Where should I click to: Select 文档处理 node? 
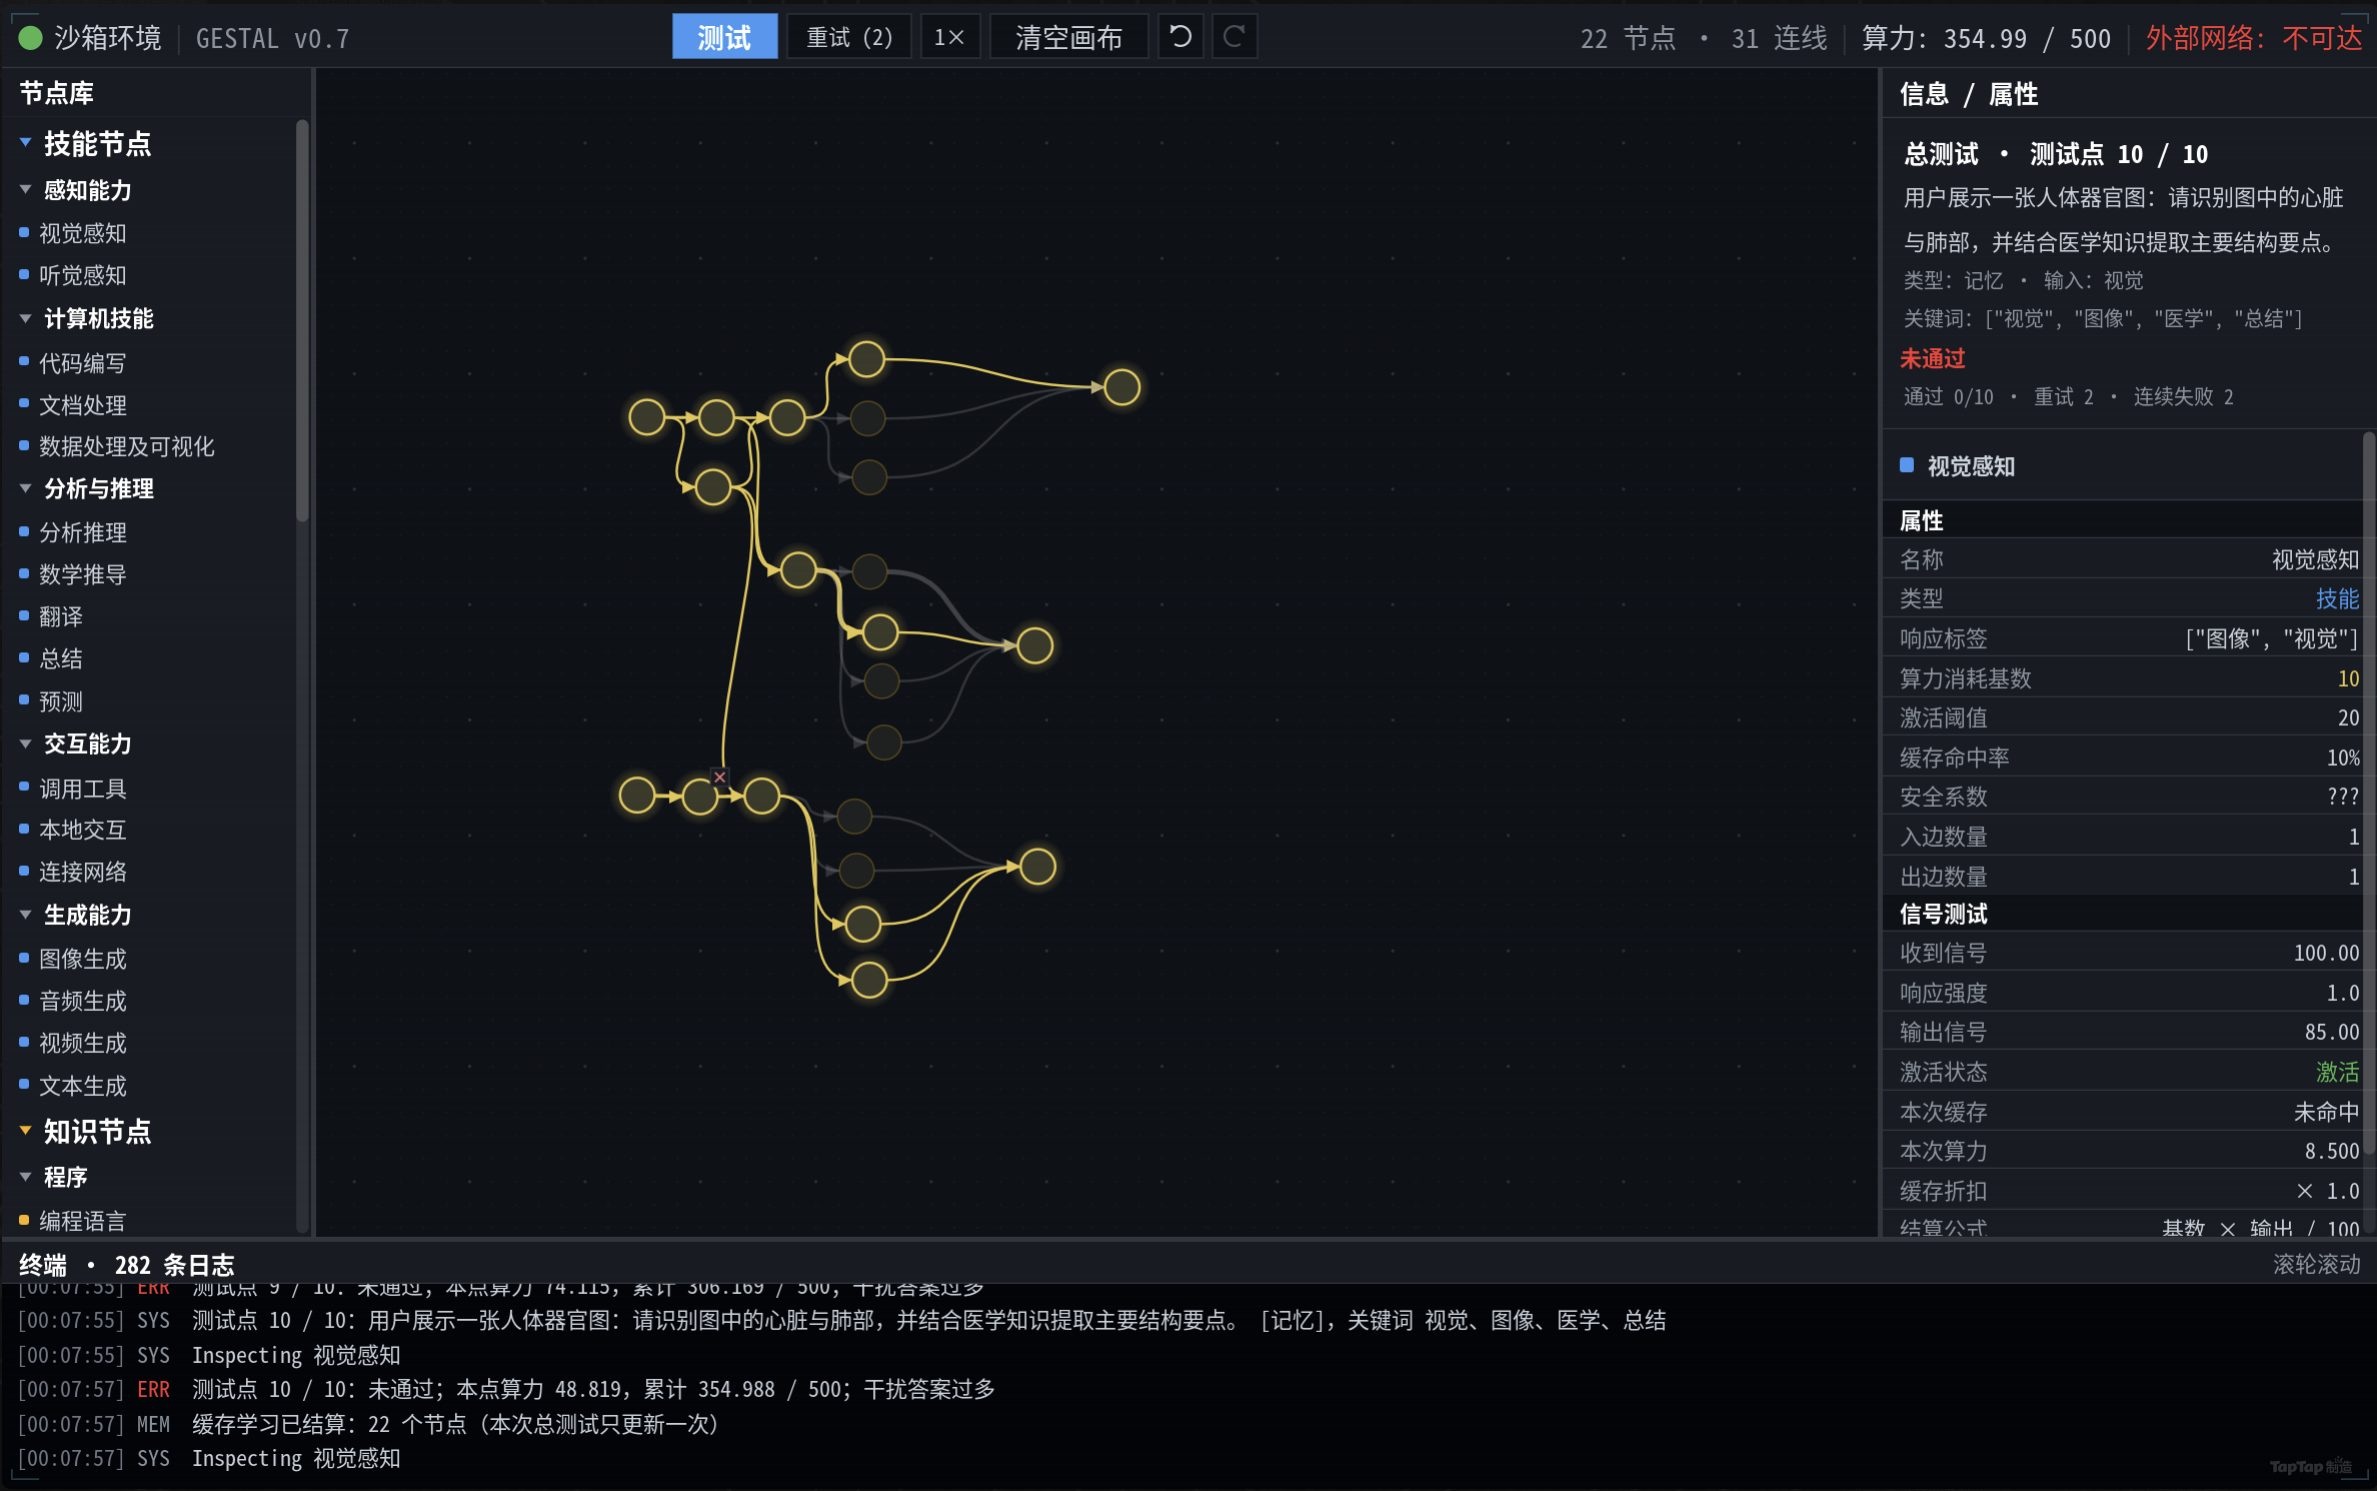(x=82, y=405)
